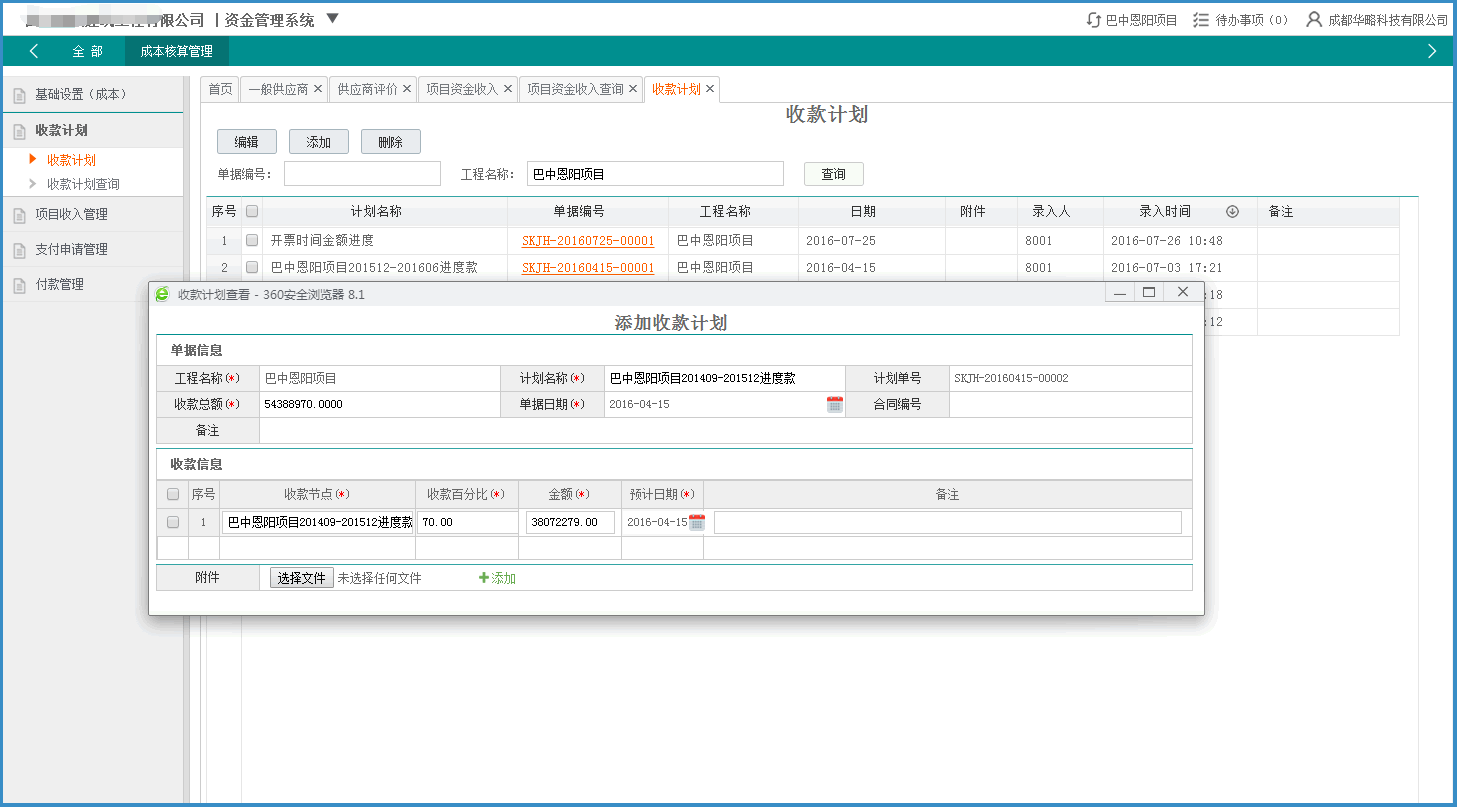The height and width of the screenshot is (807, 1457).
Task: Click the 编辑 button
Action: 247,142
